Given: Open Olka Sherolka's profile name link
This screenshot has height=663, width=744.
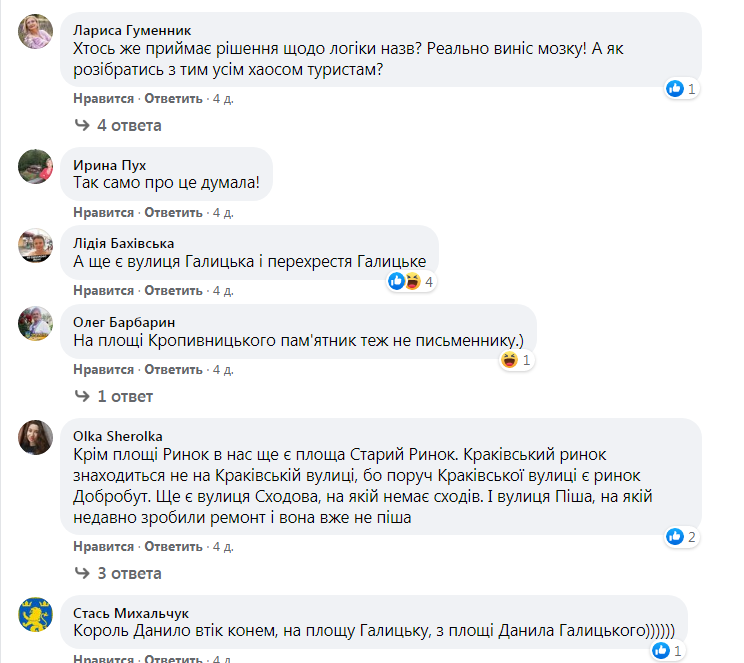Looking at the screenshot, I should click(x=118, y=435).
